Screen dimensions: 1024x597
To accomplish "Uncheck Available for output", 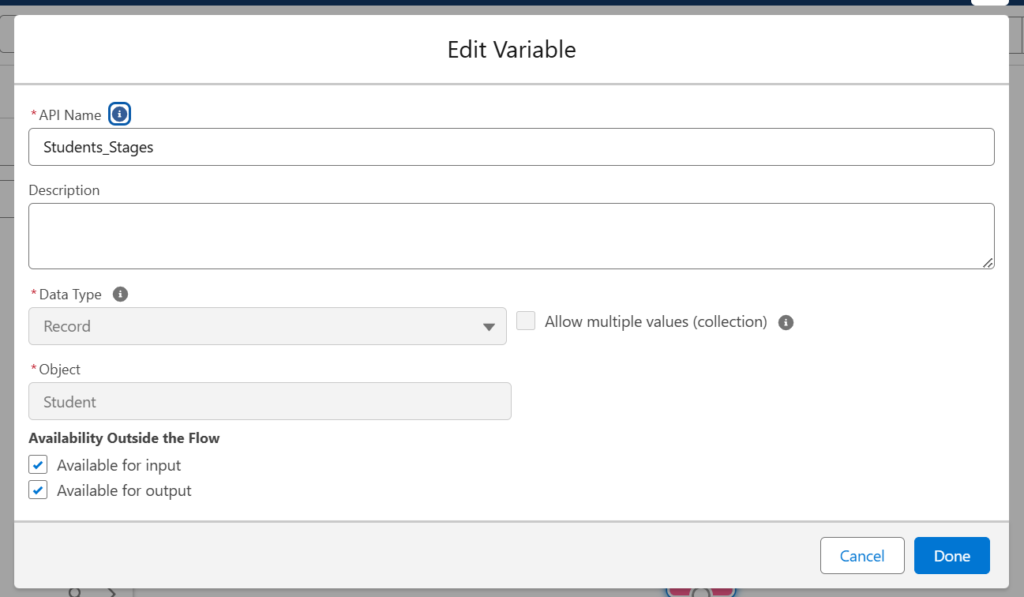I will (37, 490).
